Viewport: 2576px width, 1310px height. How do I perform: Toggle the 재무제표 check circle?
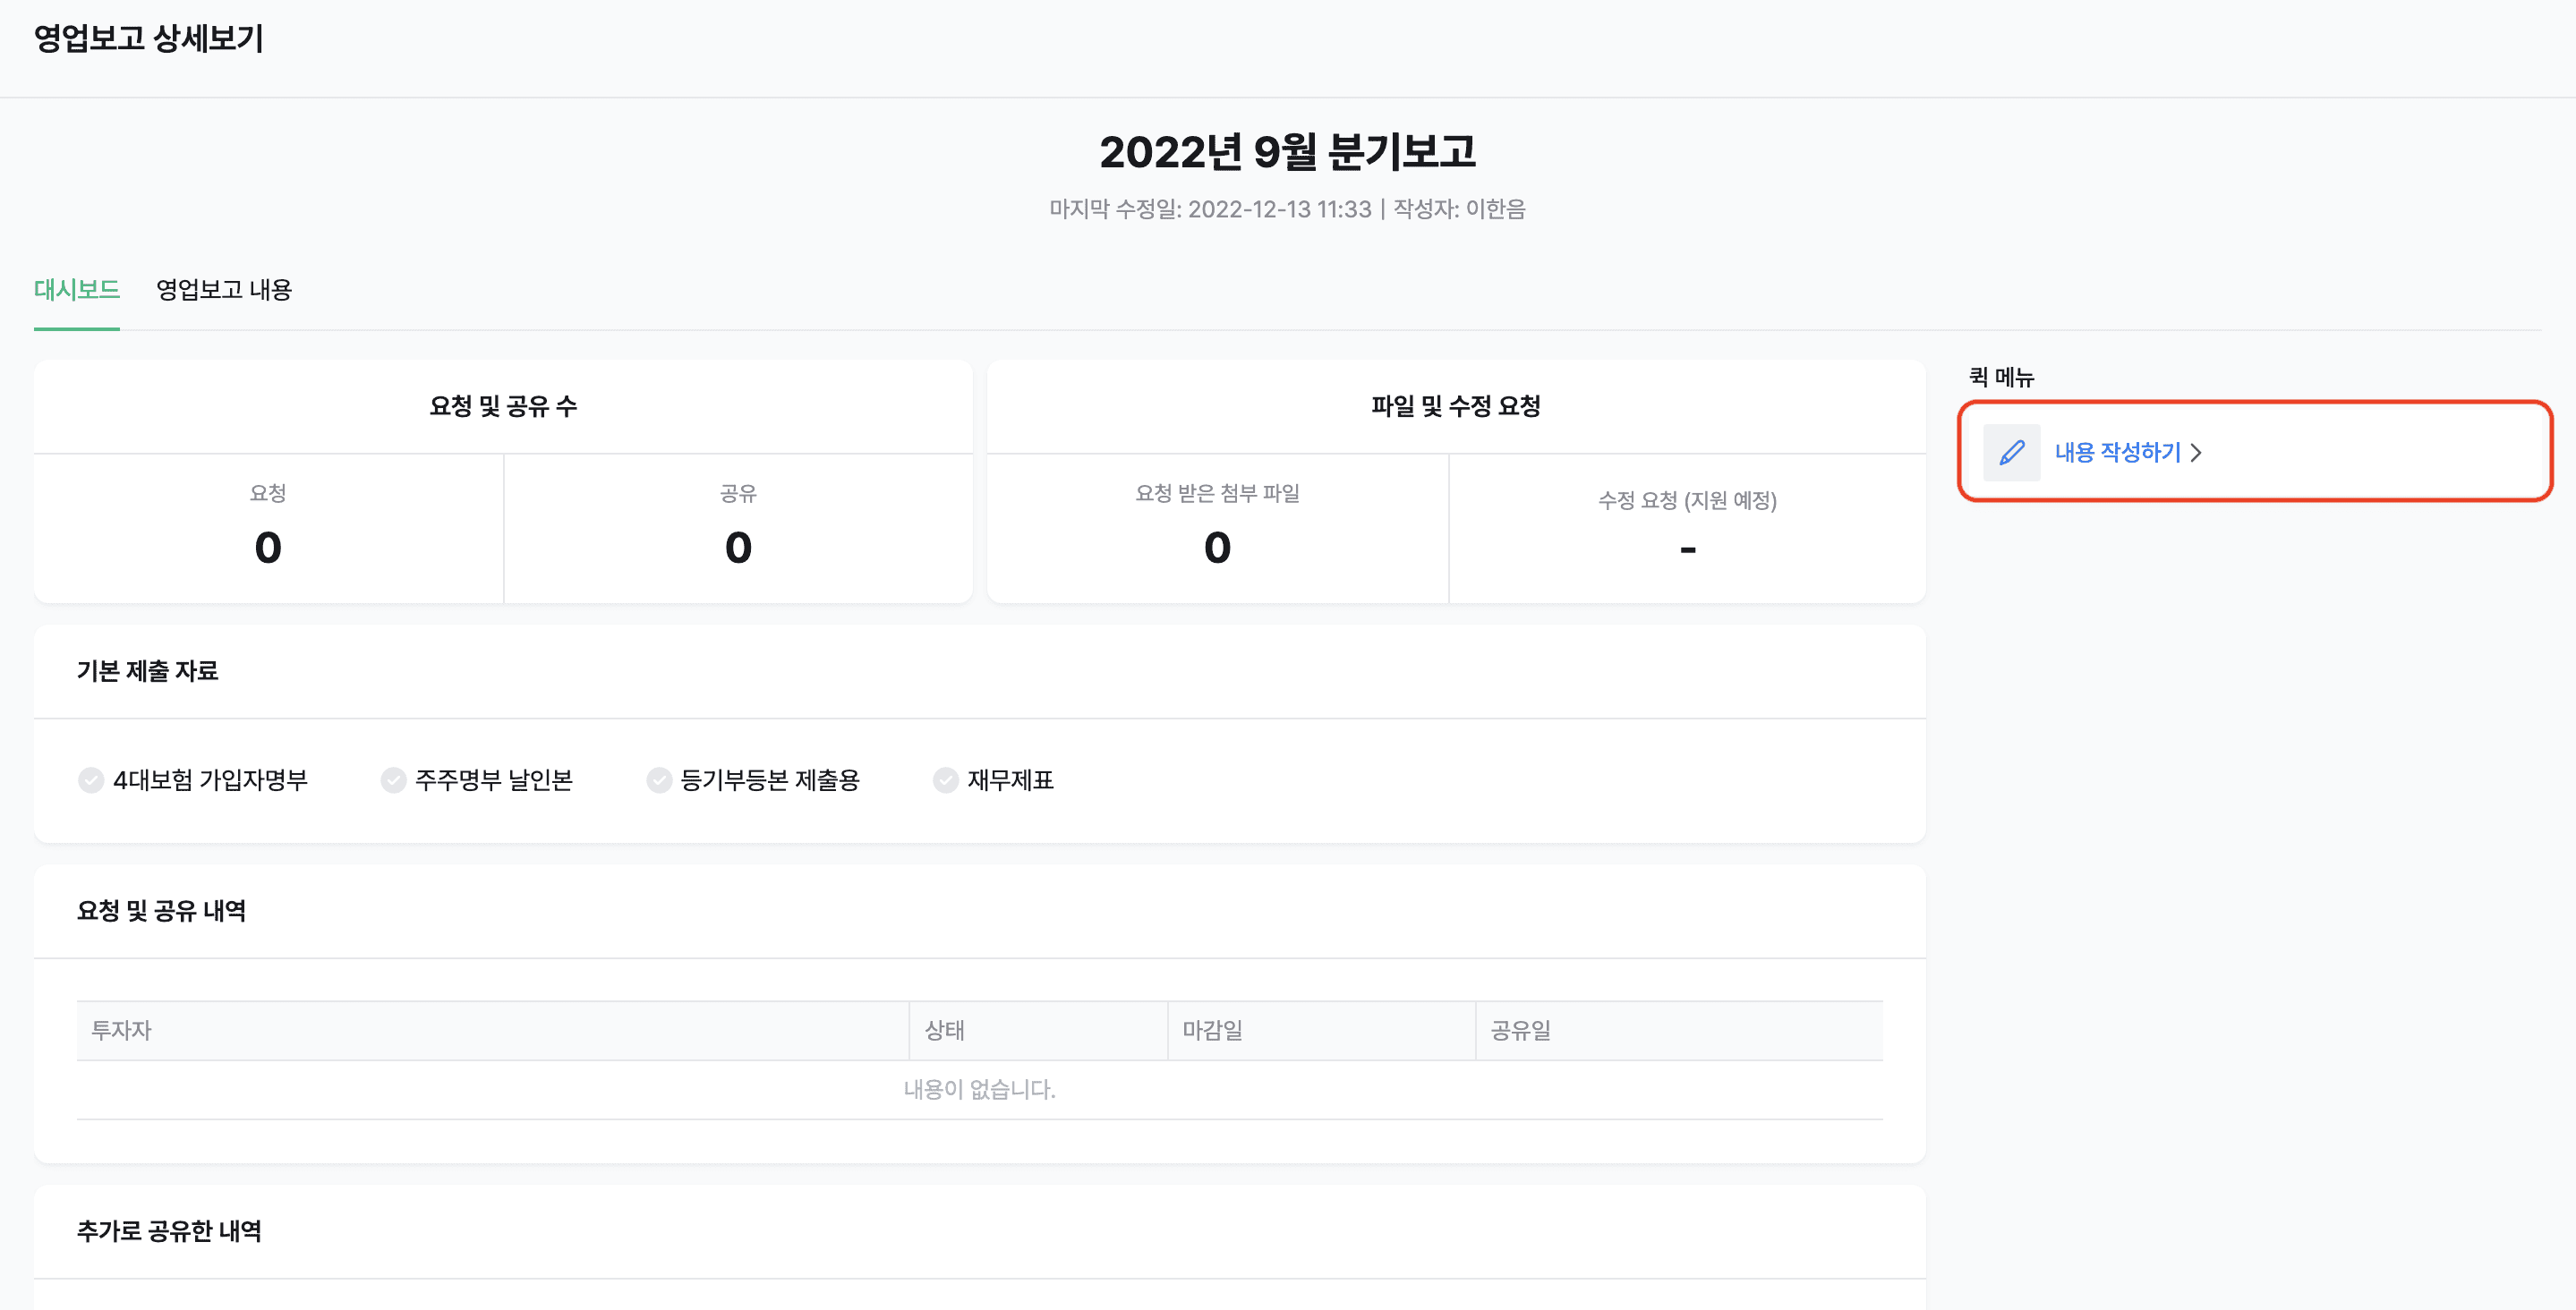(x=945, y=780)
